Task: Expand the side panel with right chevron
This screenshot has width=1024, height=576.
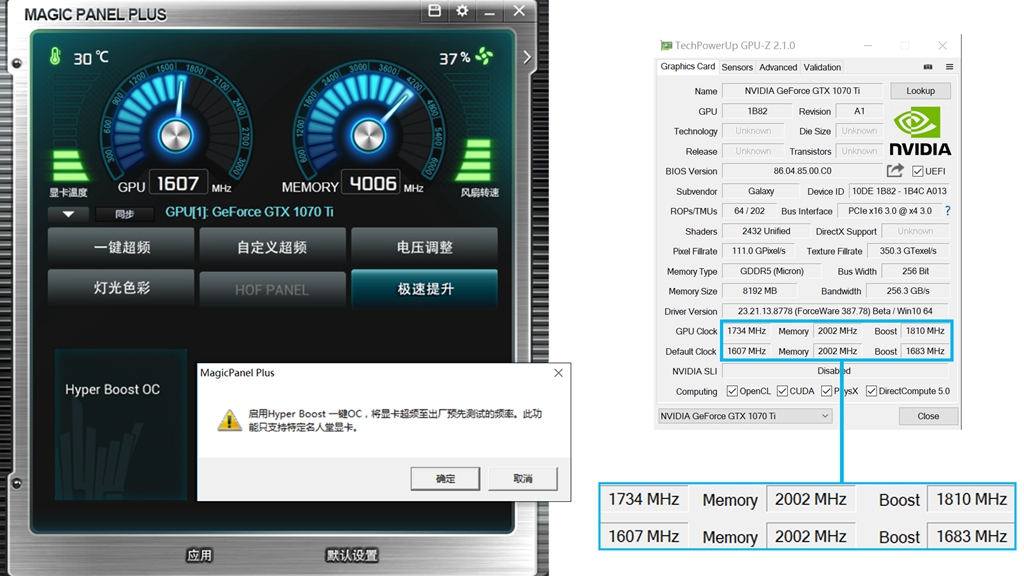Action: [x=527, y=57]
